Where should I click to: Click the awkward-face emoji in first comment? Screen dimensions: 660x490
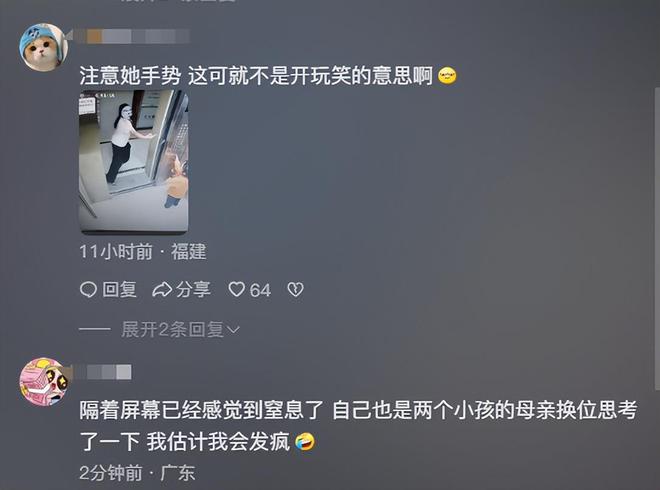point(447,76)
